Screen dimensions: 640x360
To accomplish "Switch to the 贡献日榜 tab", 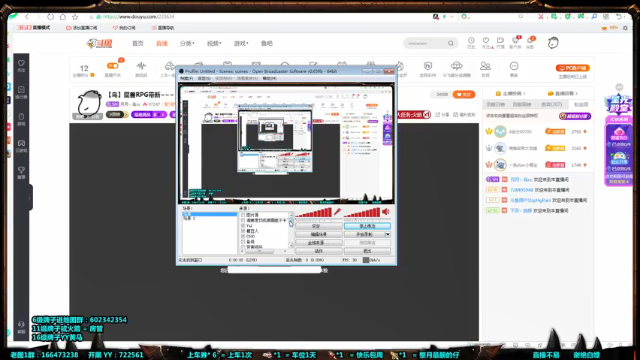I will tap(496, 104).
